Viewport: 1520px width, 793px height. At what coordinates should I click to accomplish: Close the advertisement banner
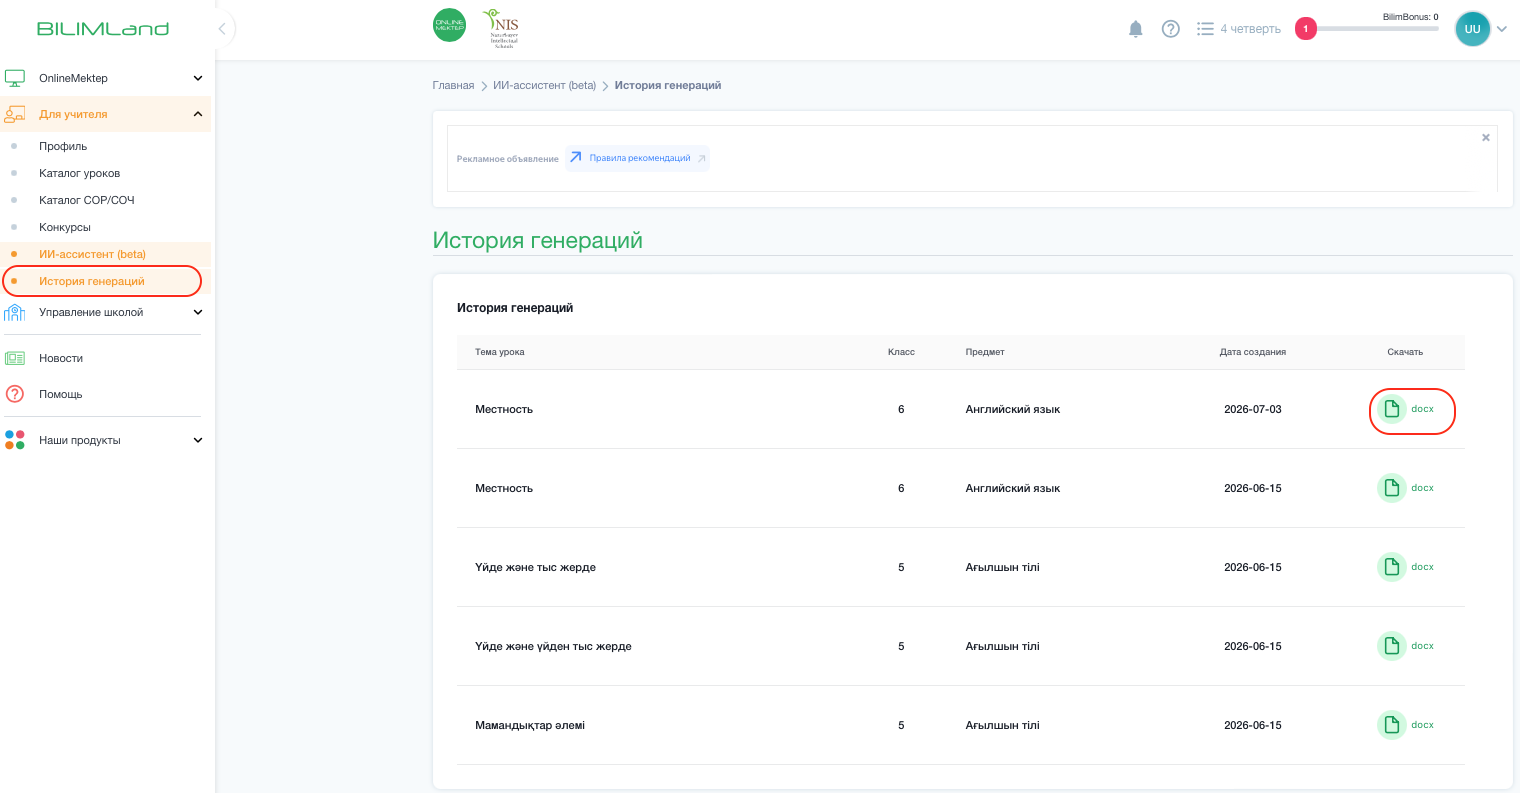pos(1485,138)
